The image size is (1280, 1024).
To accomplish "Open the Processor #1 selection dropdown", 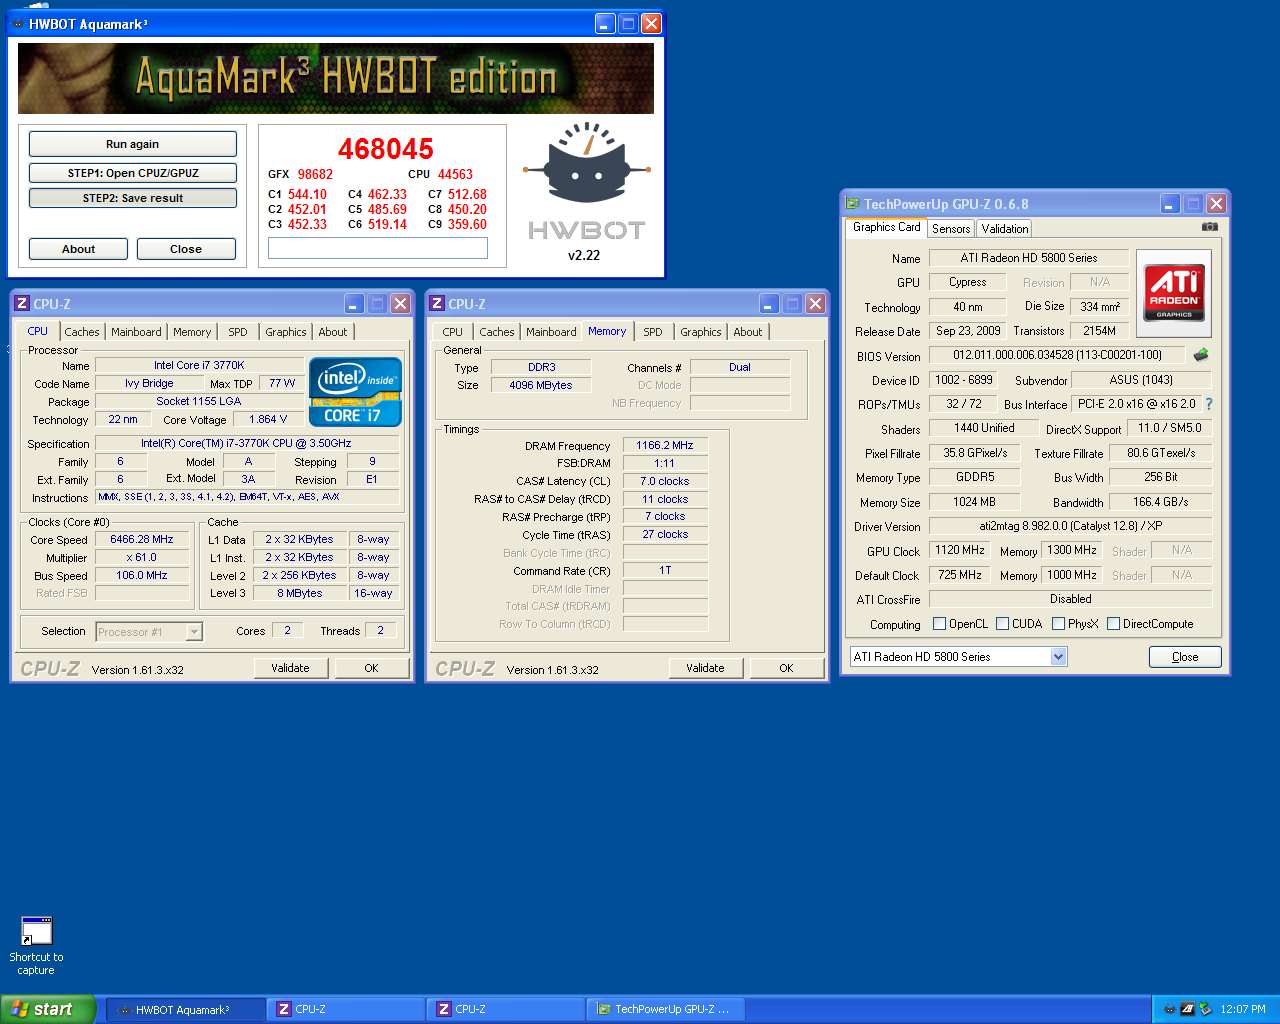I will tap(194, 632).
